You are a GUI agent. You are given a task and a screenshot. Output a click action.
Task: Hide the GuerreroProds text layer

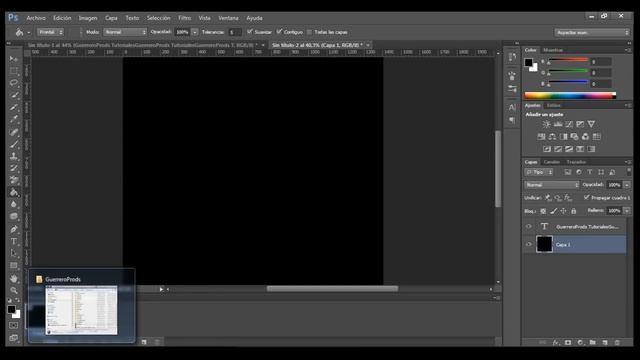529,227
